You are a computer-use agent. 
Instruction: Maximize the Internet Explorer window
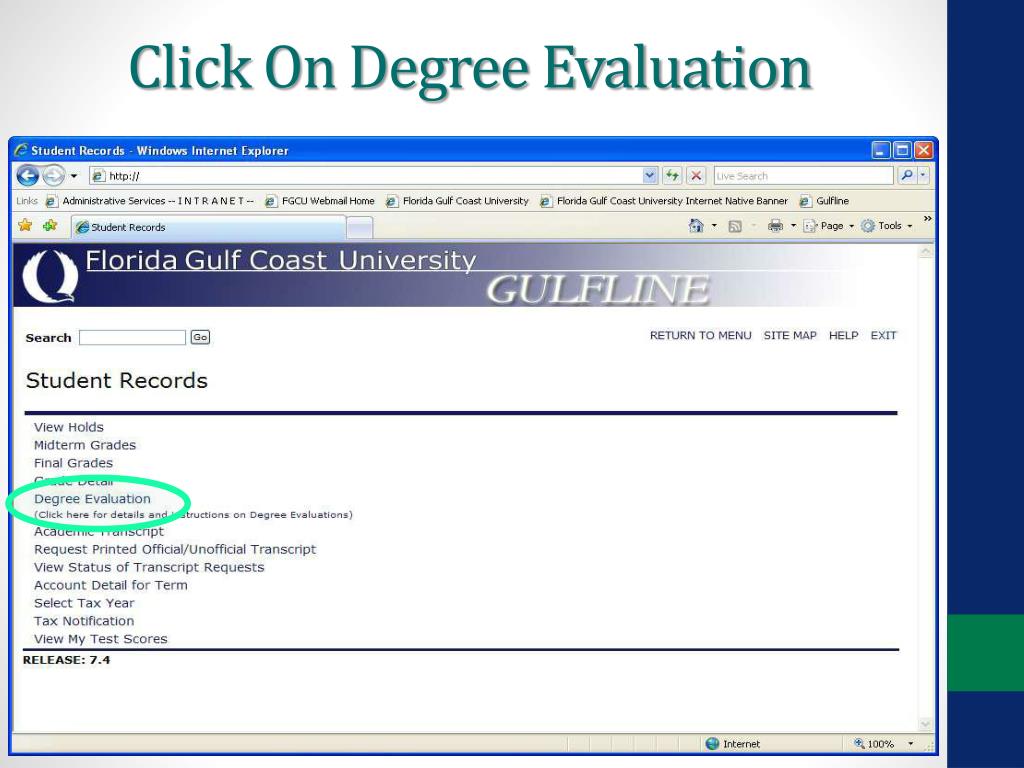(x=902, y=151)
